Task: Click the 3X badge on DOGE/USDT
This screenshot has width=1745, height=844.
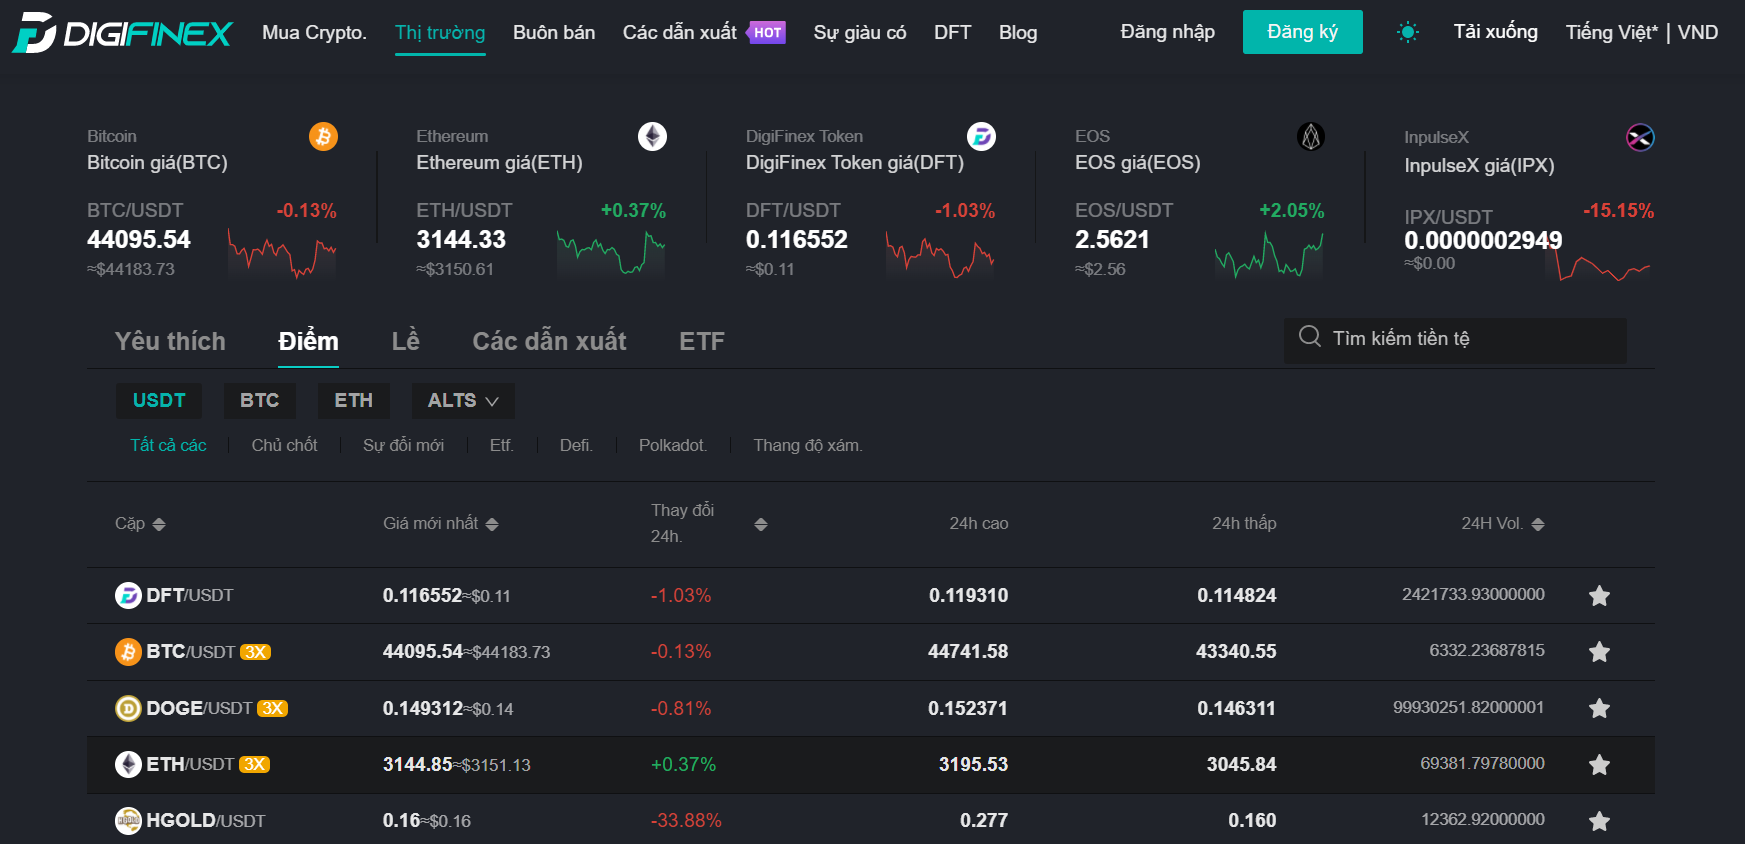Action: click(272, 708)
